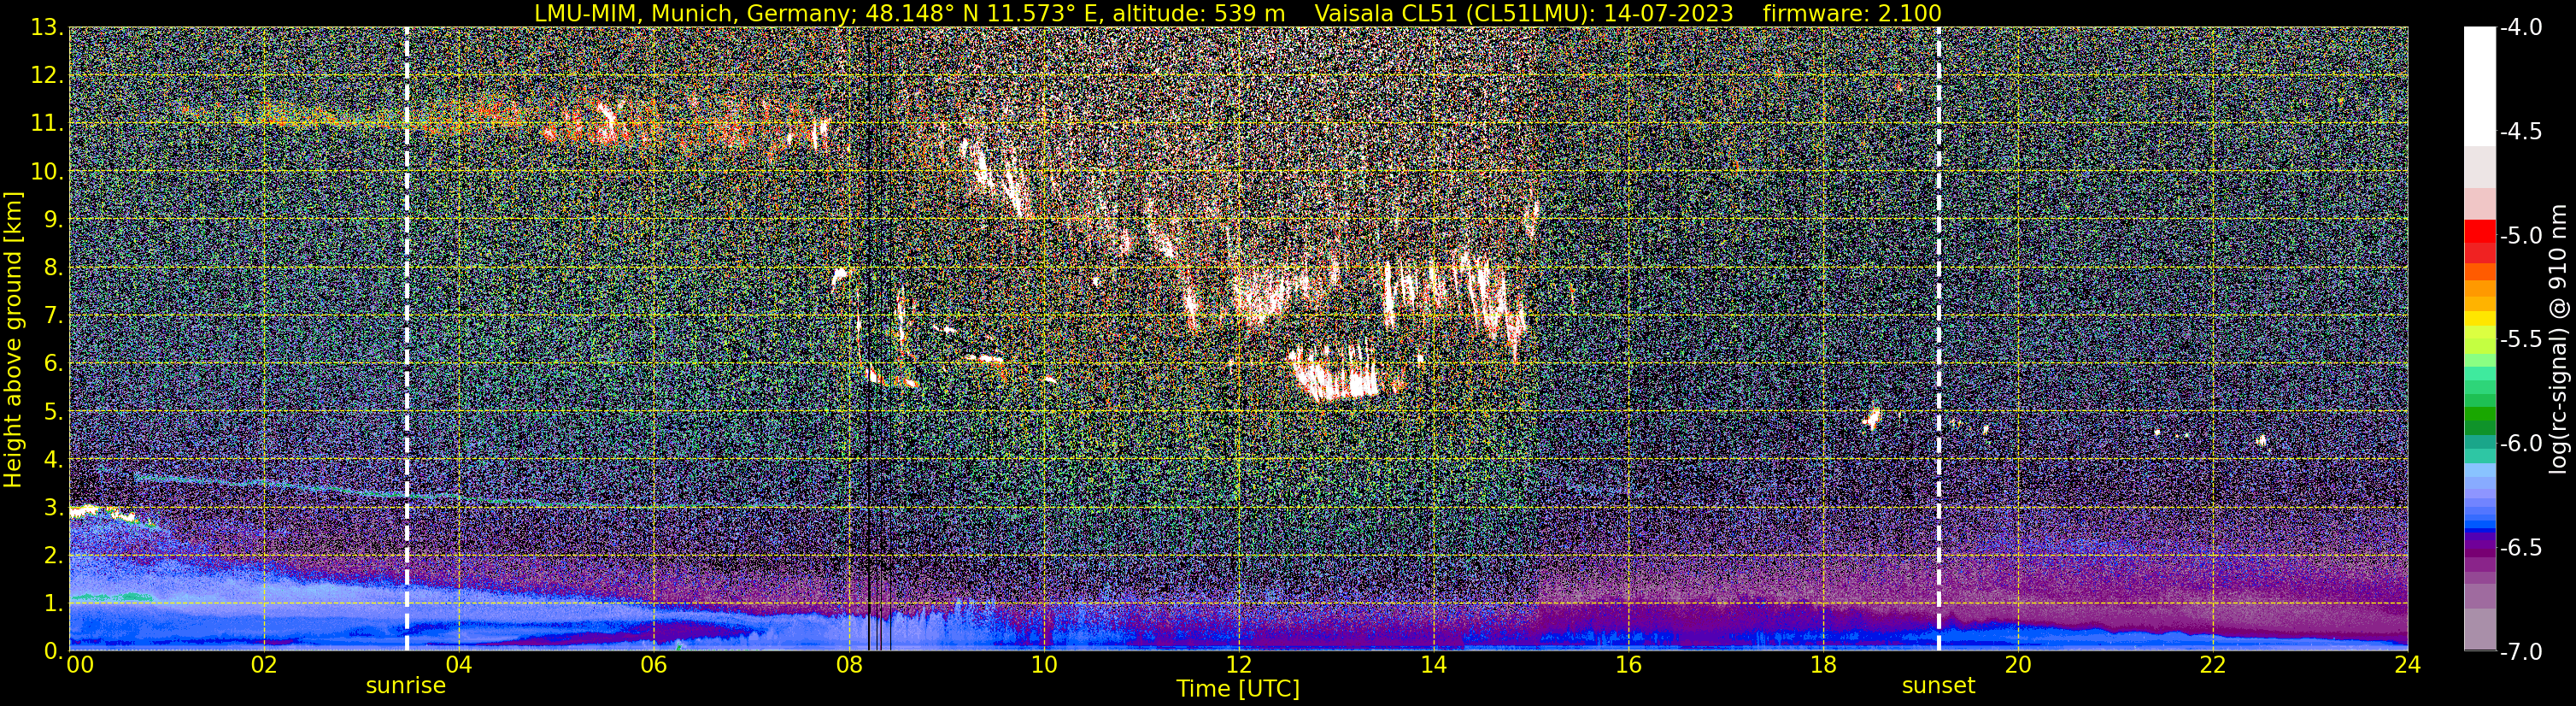This screenshot has width=2576, height=706.
Task: Click the height axis tick label 0.
Action: [54, 651]
